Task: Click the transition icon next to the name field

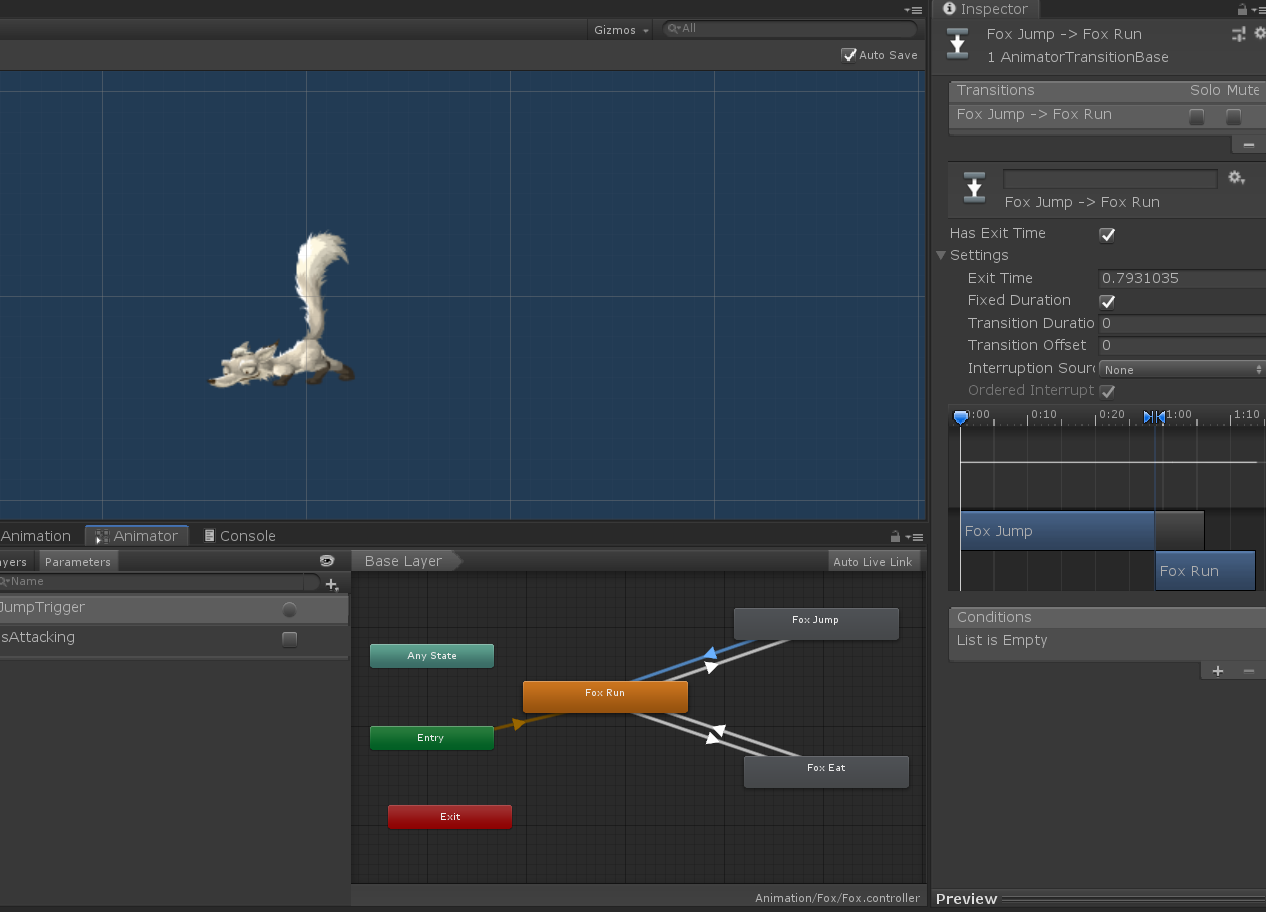Action: click(974, 188)
